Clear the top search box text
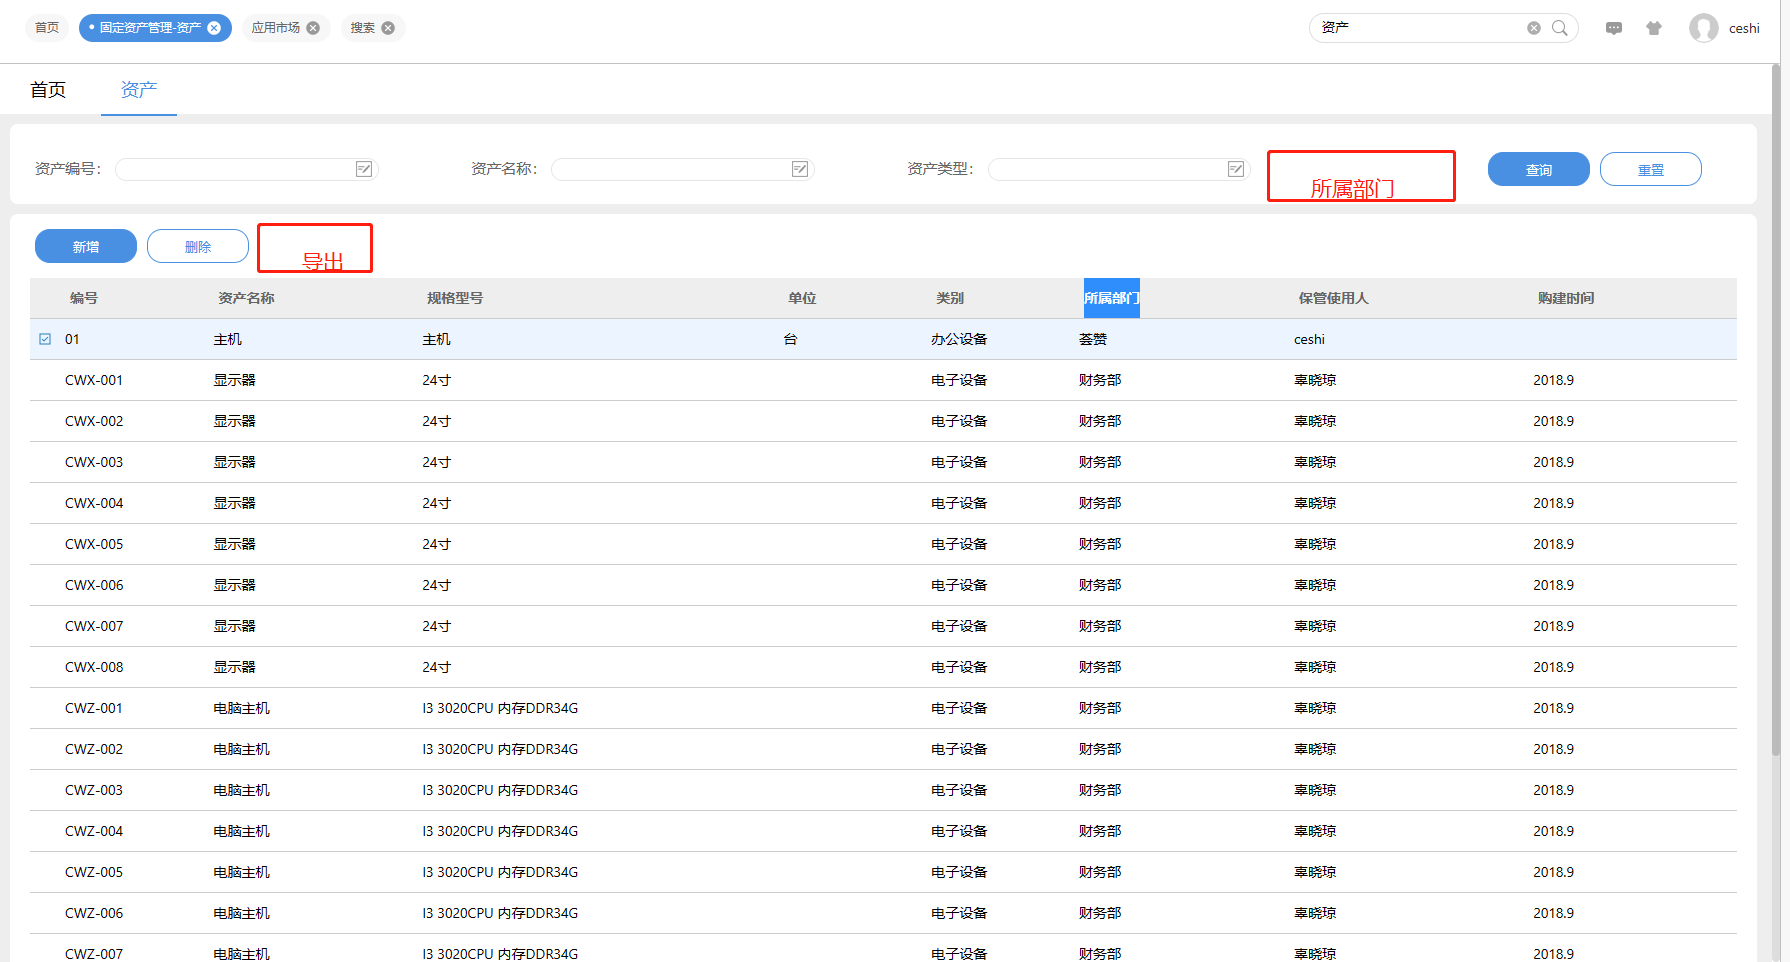Screen dimensions: 1790x962 (x=1533, y=28)
